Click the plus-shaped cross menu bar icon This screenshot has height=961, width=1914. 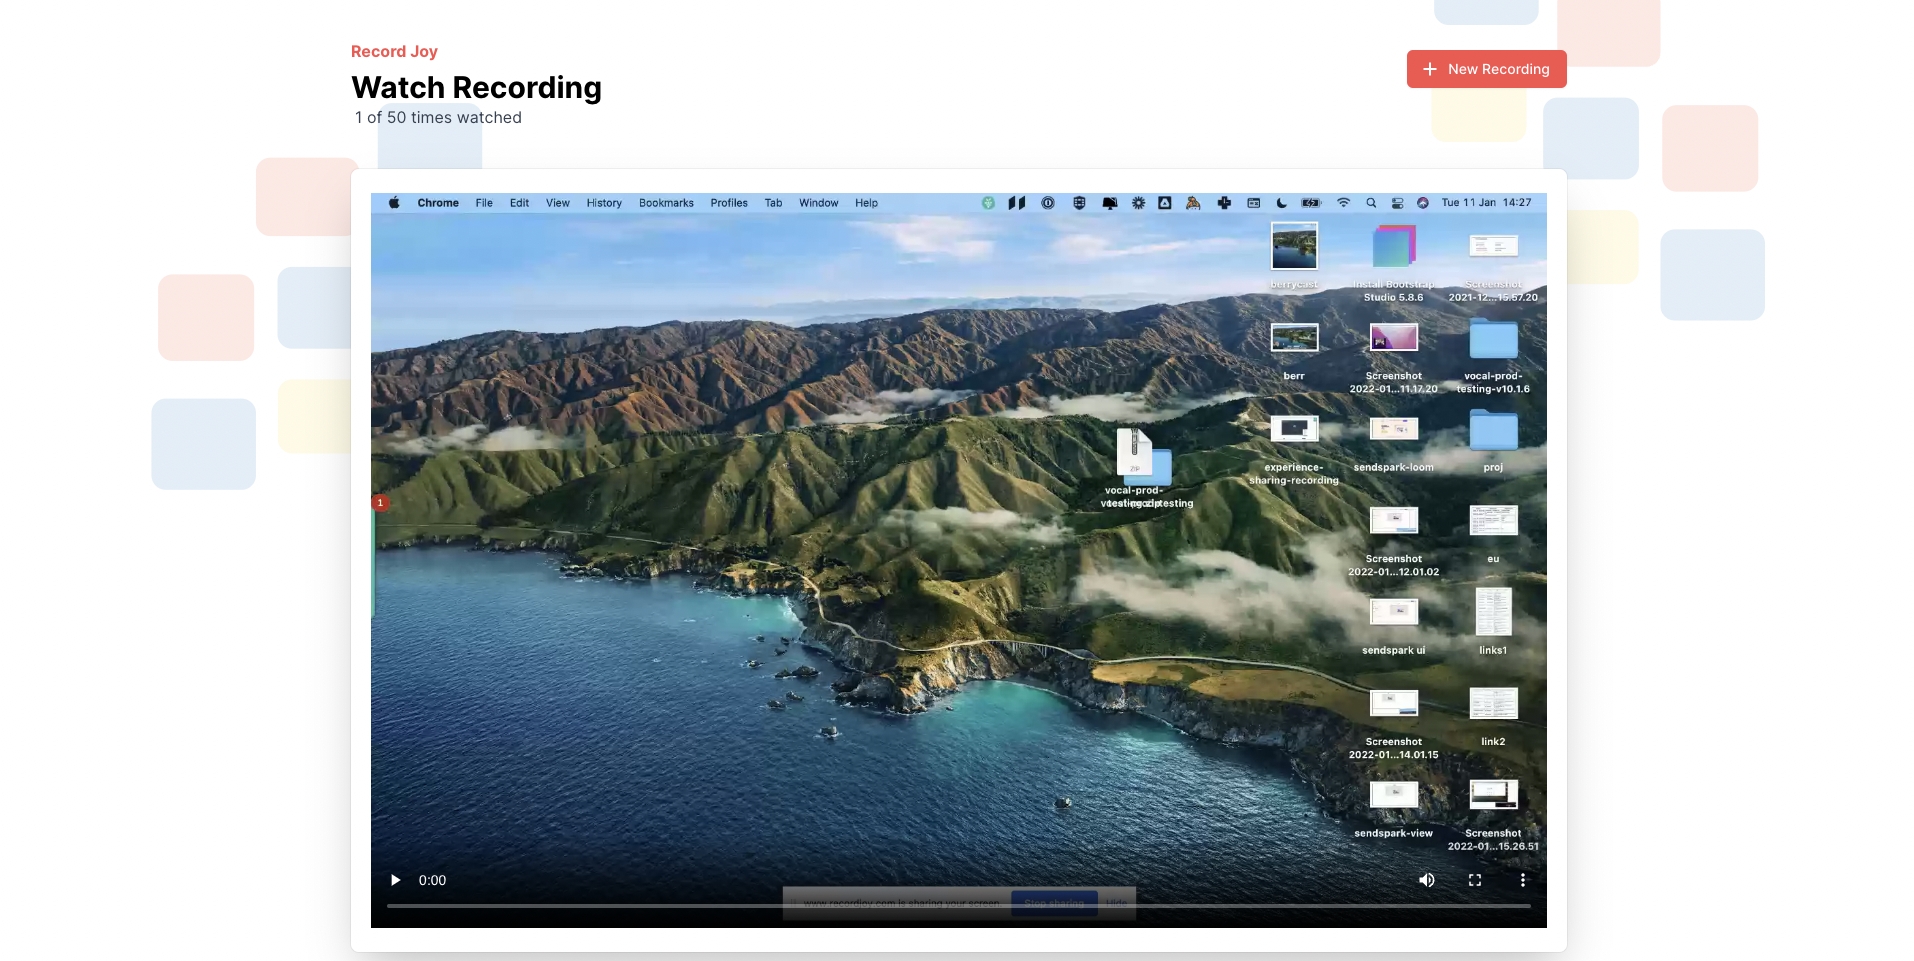pyautogui.click(x=1224, y=203)
